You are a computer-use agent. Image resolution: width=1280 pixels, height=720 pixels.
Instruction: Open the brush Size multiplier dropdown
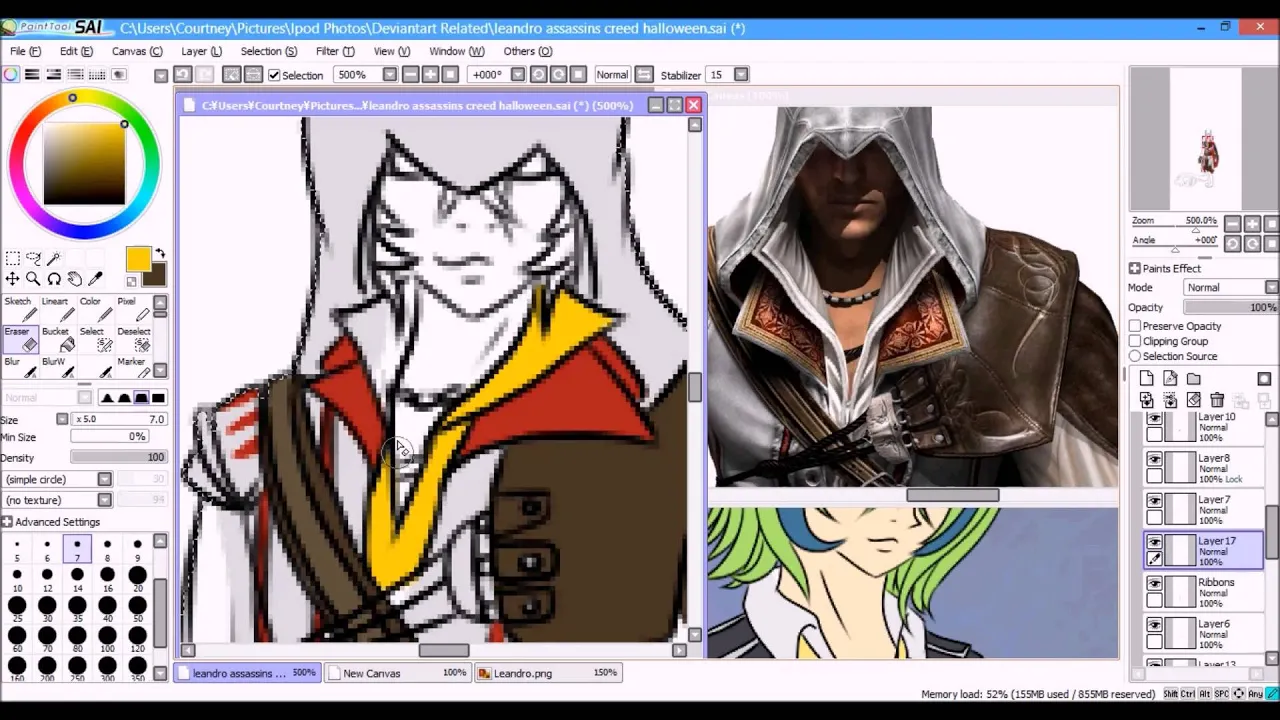pos(62,419)
